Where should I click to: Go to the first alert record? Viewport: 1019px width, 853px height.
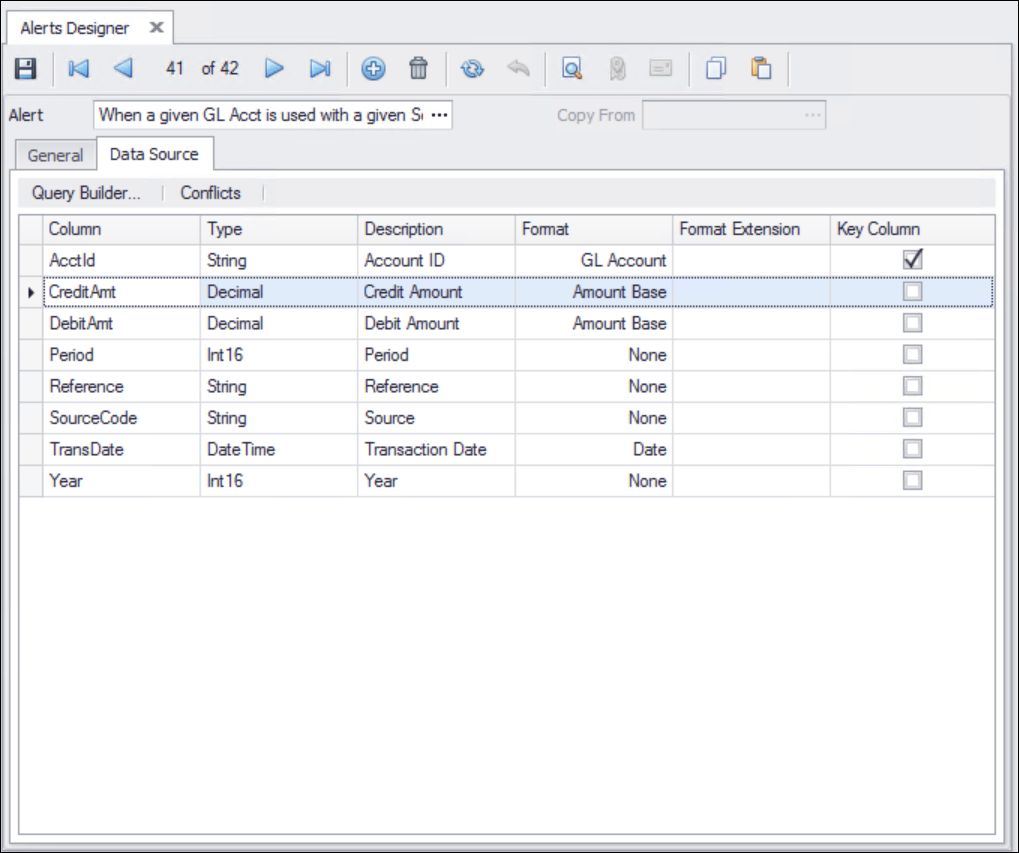coord(78,69)
